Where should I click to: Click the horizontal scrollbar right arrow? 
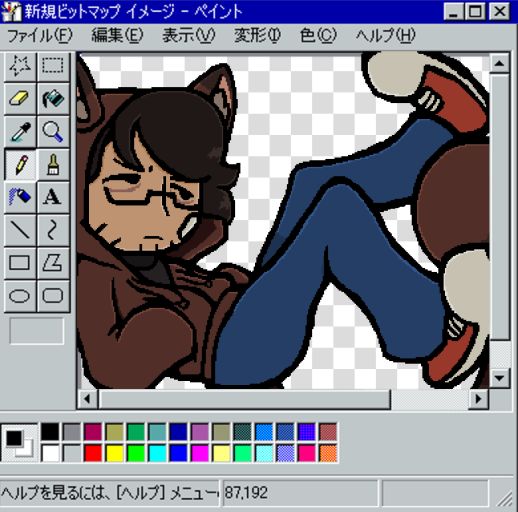point(478,399)
